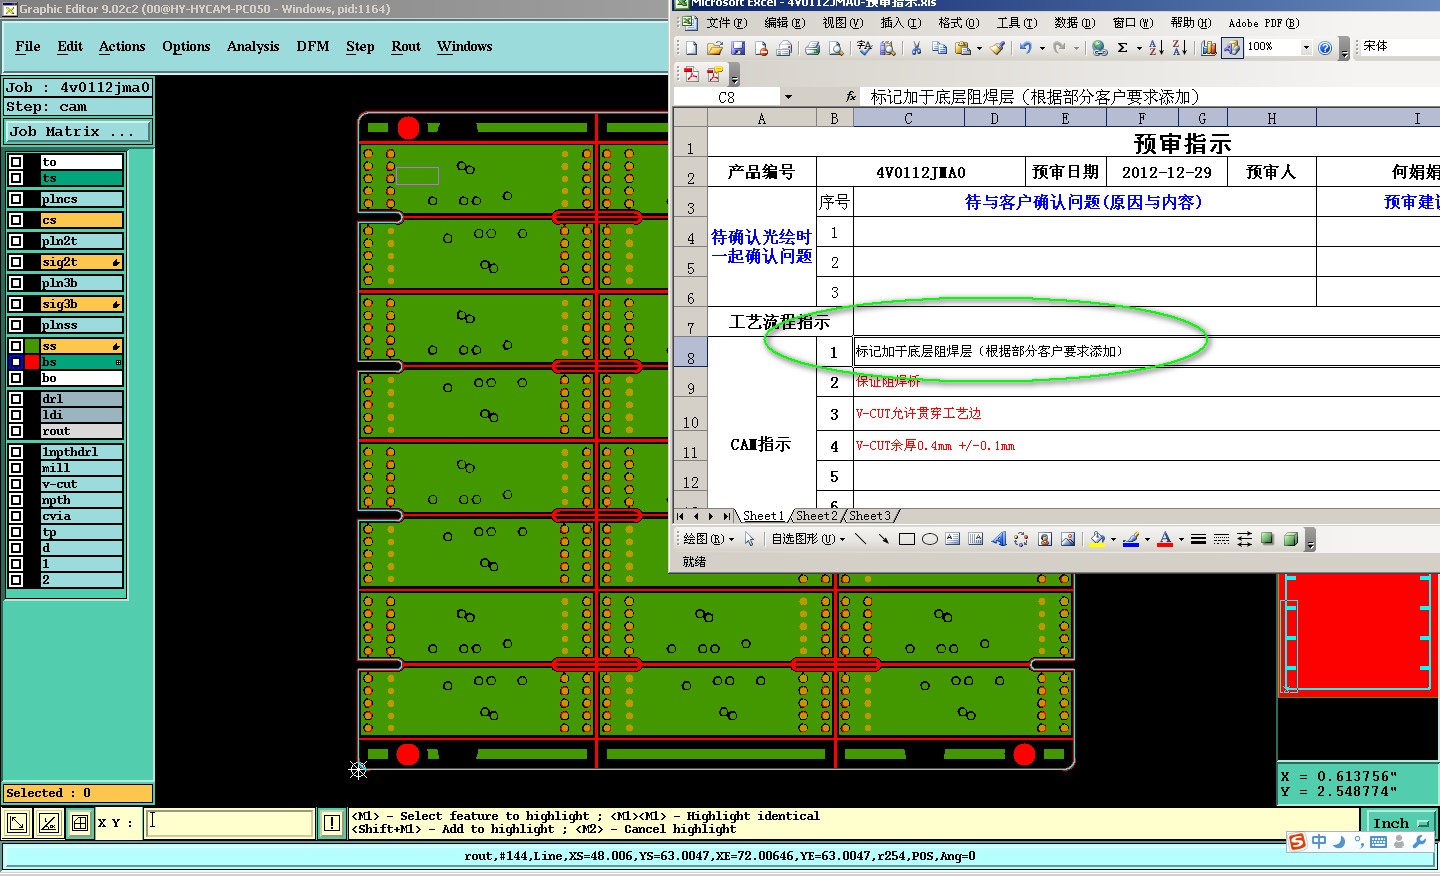Click the Shadow Style icon in drawing toolbar
1440x876 pixels.
(1267, 539)
